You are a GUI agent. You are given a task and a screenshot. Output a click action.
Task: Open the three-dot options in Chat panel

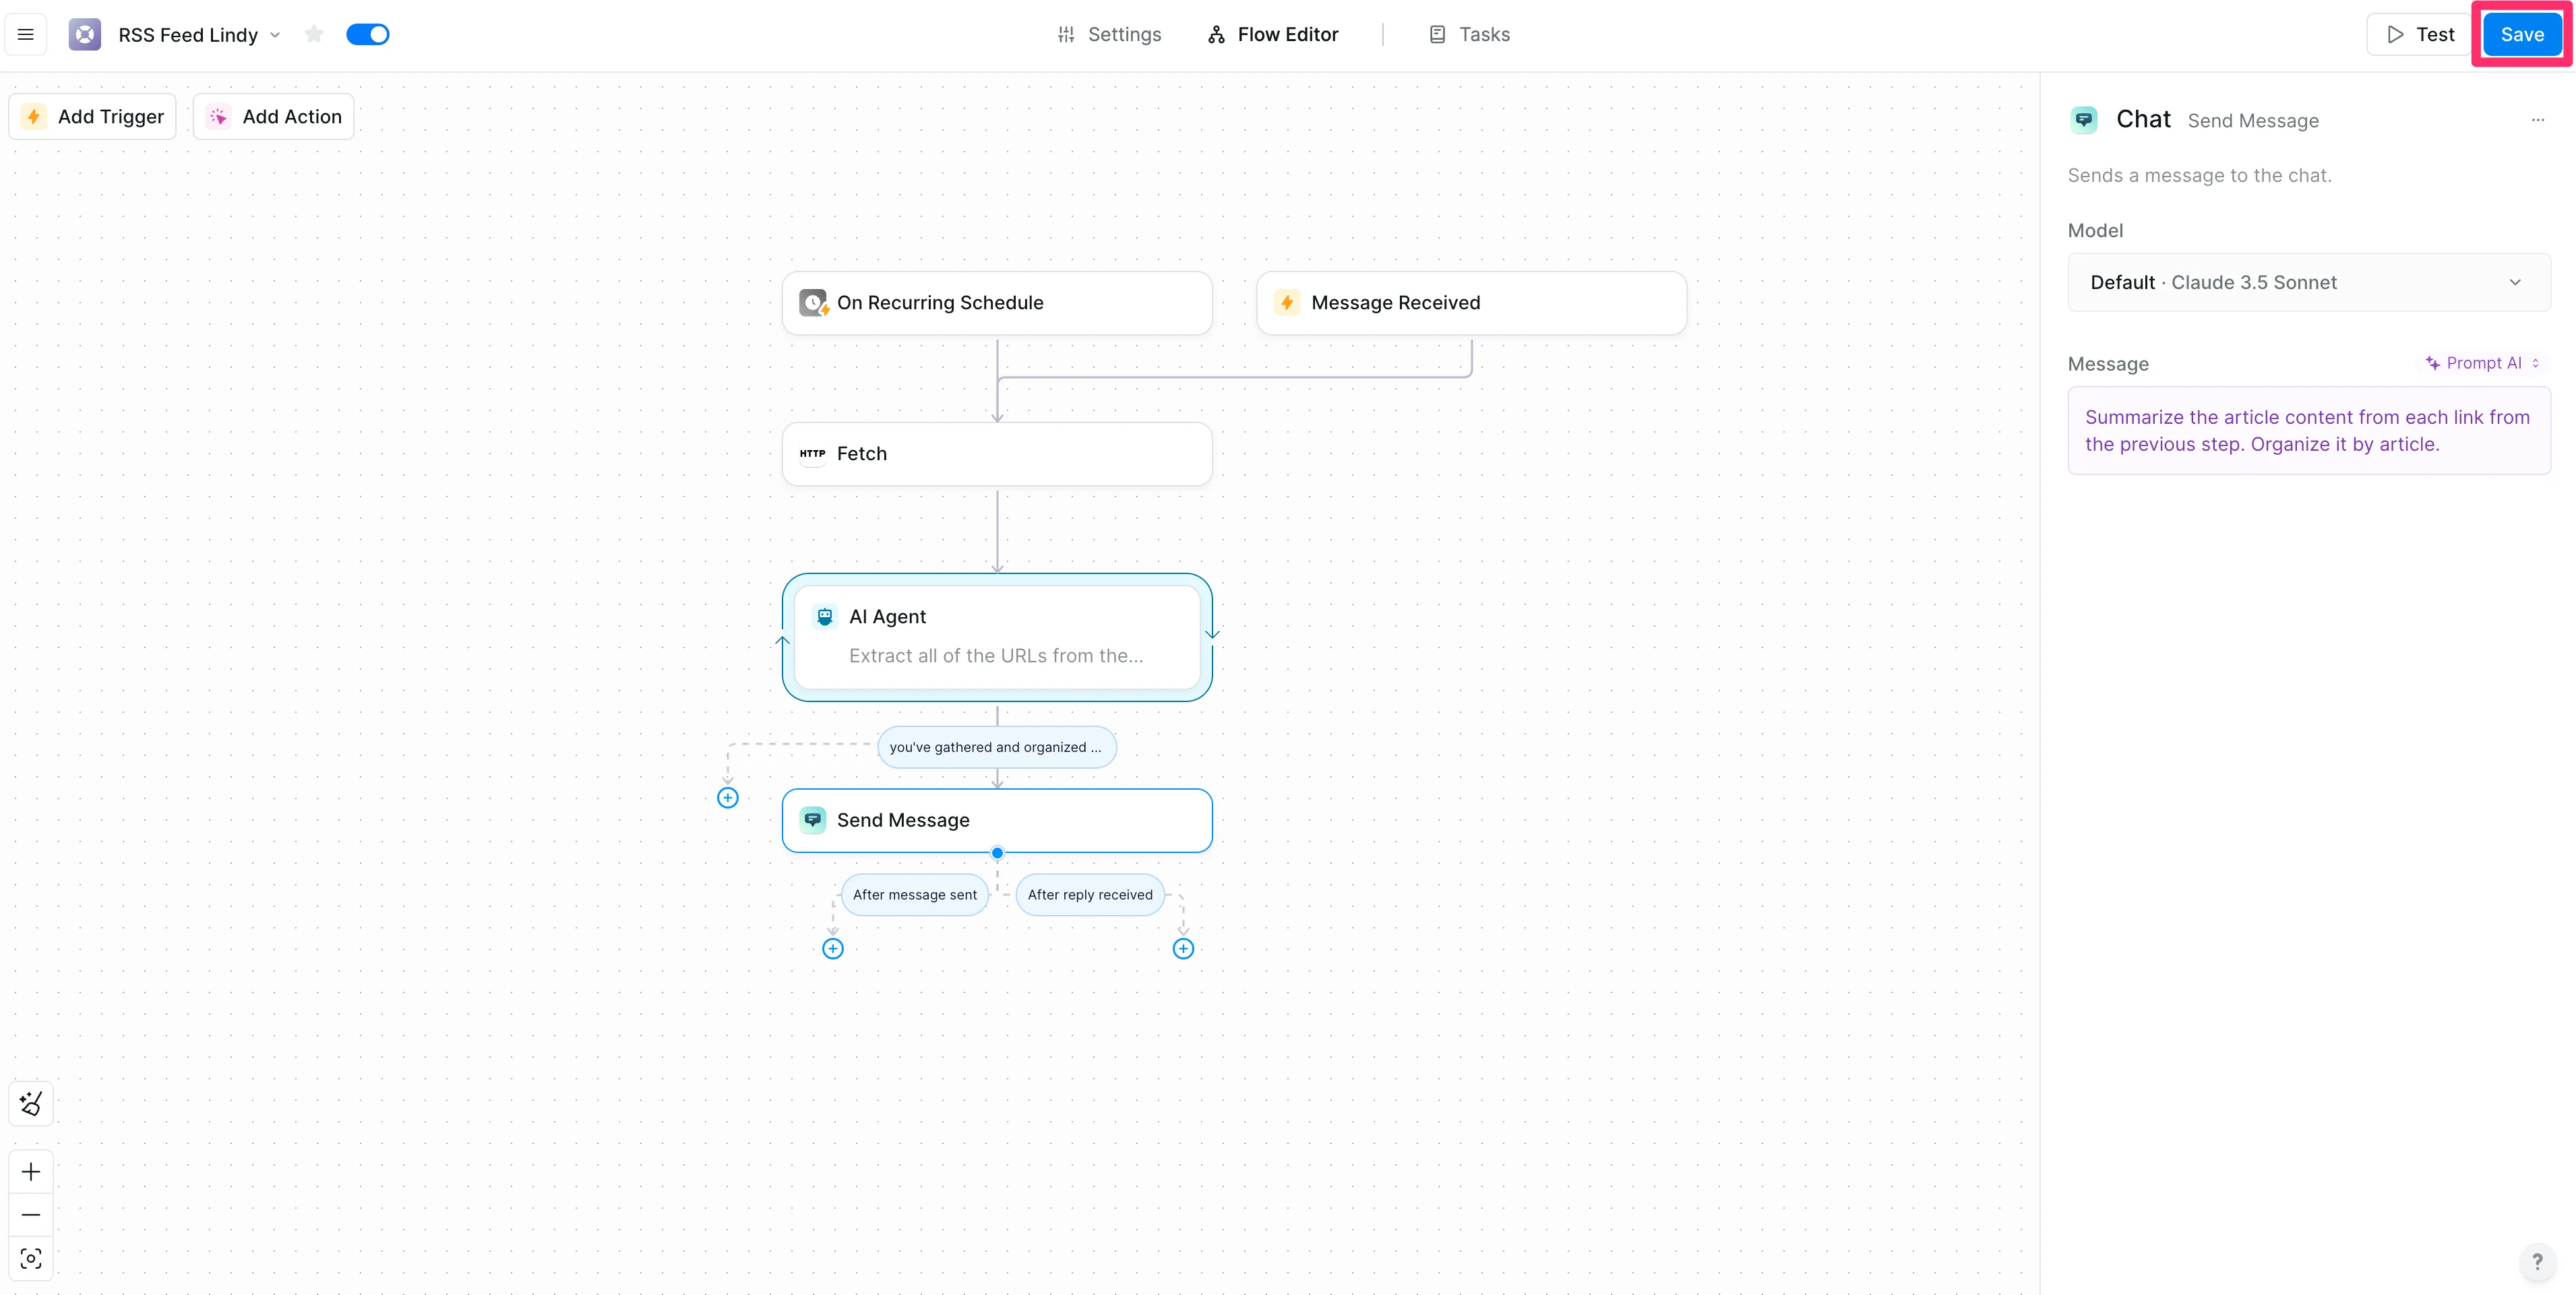pyautogui.click(x=2537, y=120)
